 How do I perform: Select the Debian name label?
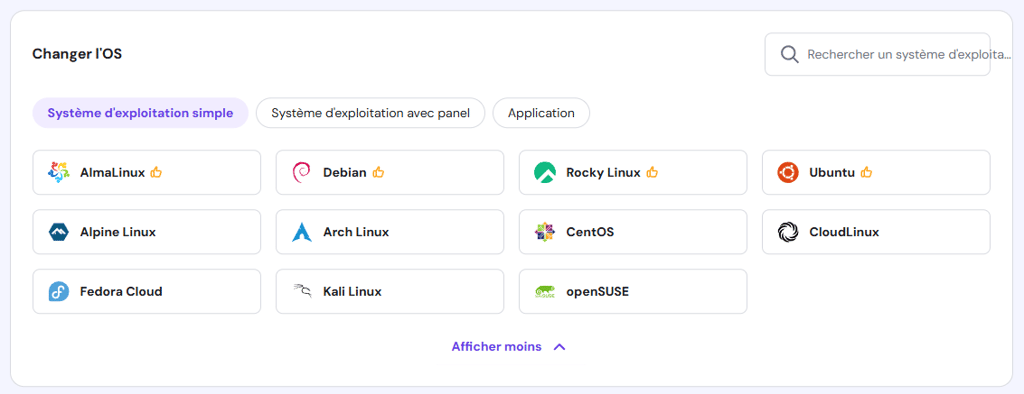[345, 173]
